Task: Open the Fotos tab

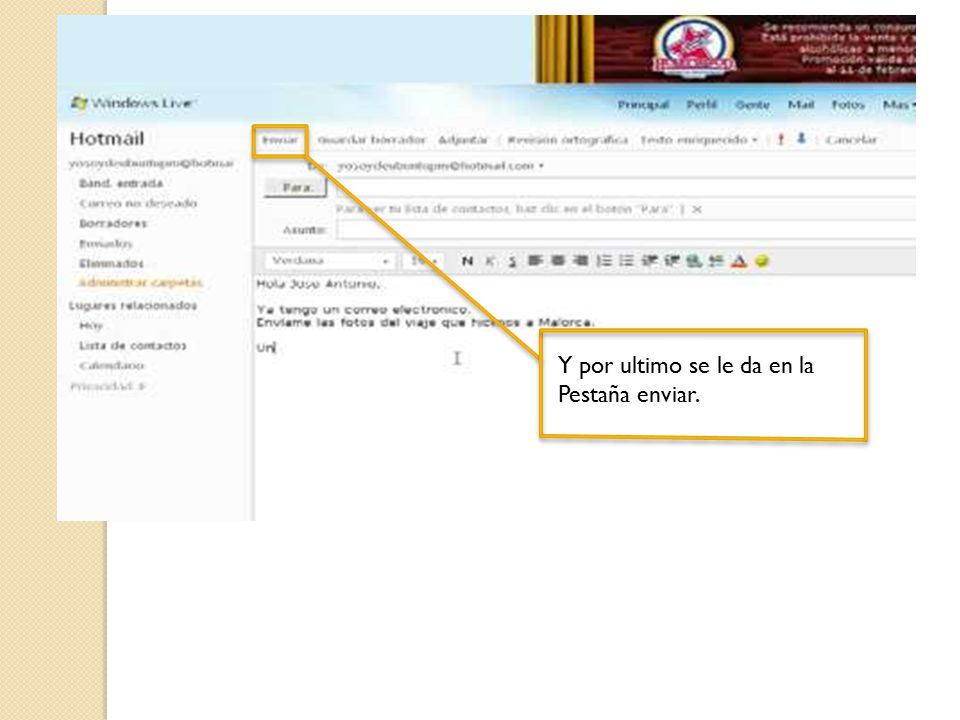Action: click(848, 105)
